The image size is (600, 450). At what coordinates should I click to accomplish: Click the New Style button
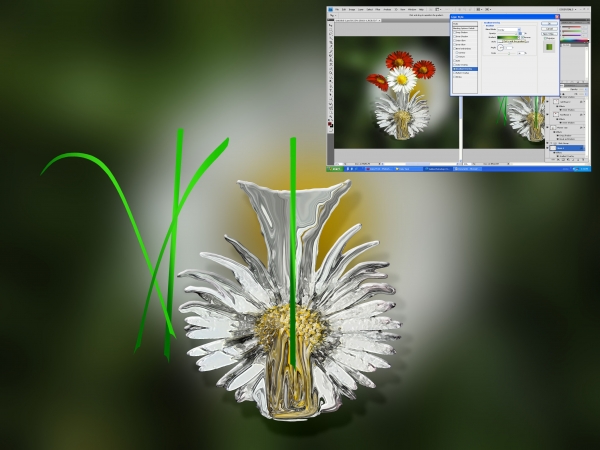(x=549, y=34)
